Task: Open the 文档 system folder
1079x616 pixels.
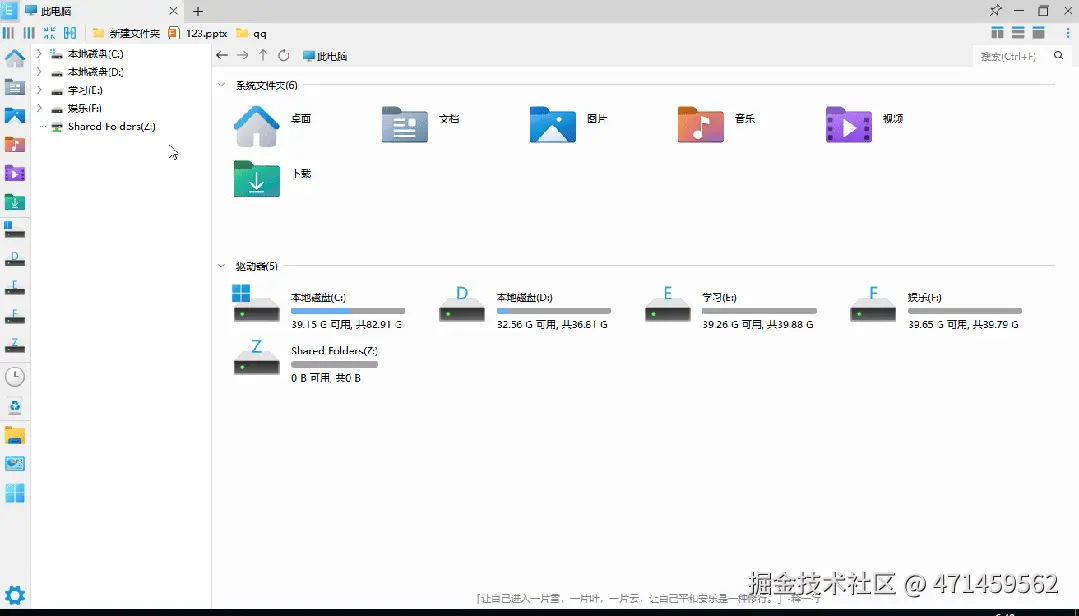Action: coord(420,125)
